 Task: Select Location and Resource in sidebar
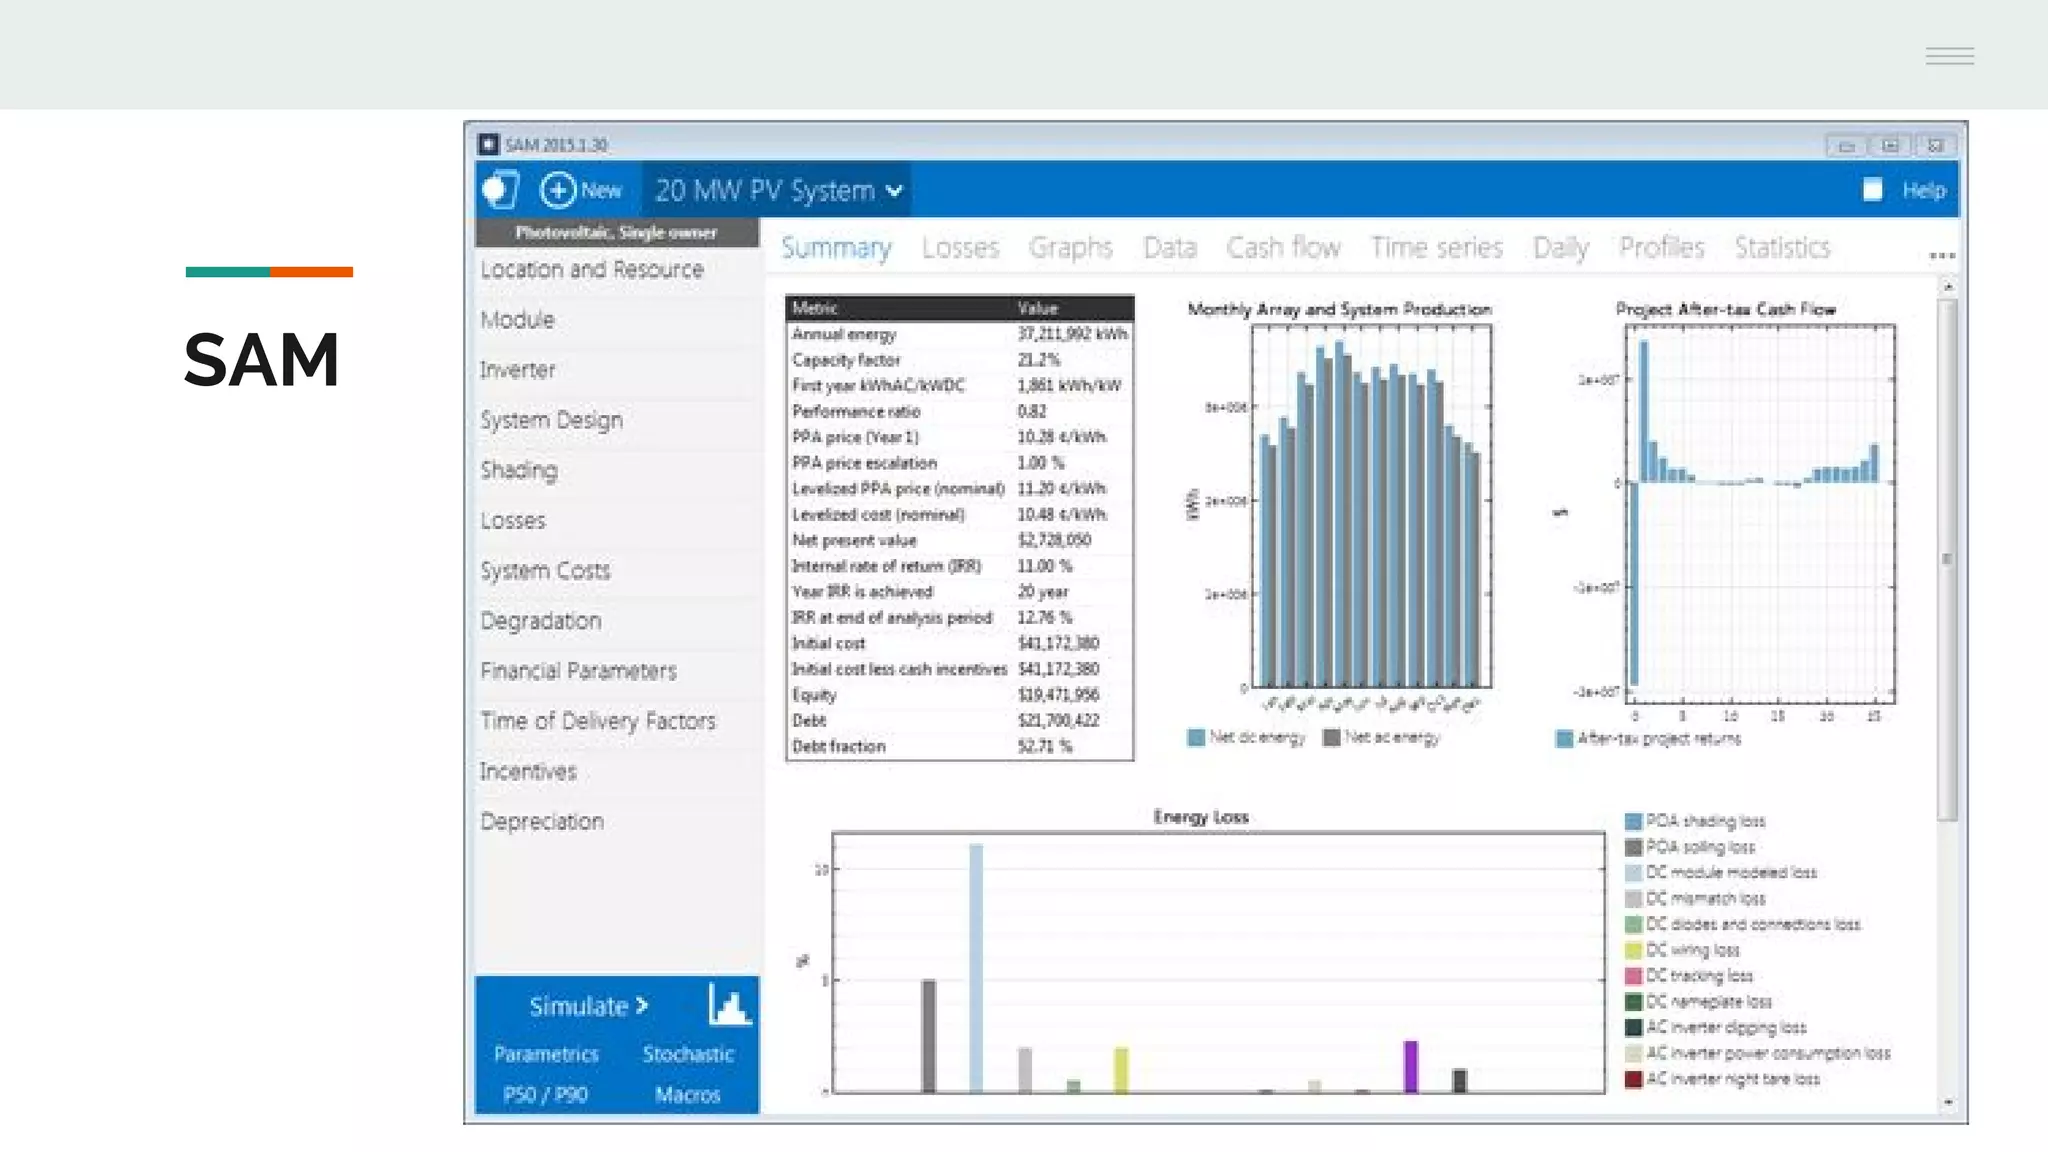click(592, 270)
